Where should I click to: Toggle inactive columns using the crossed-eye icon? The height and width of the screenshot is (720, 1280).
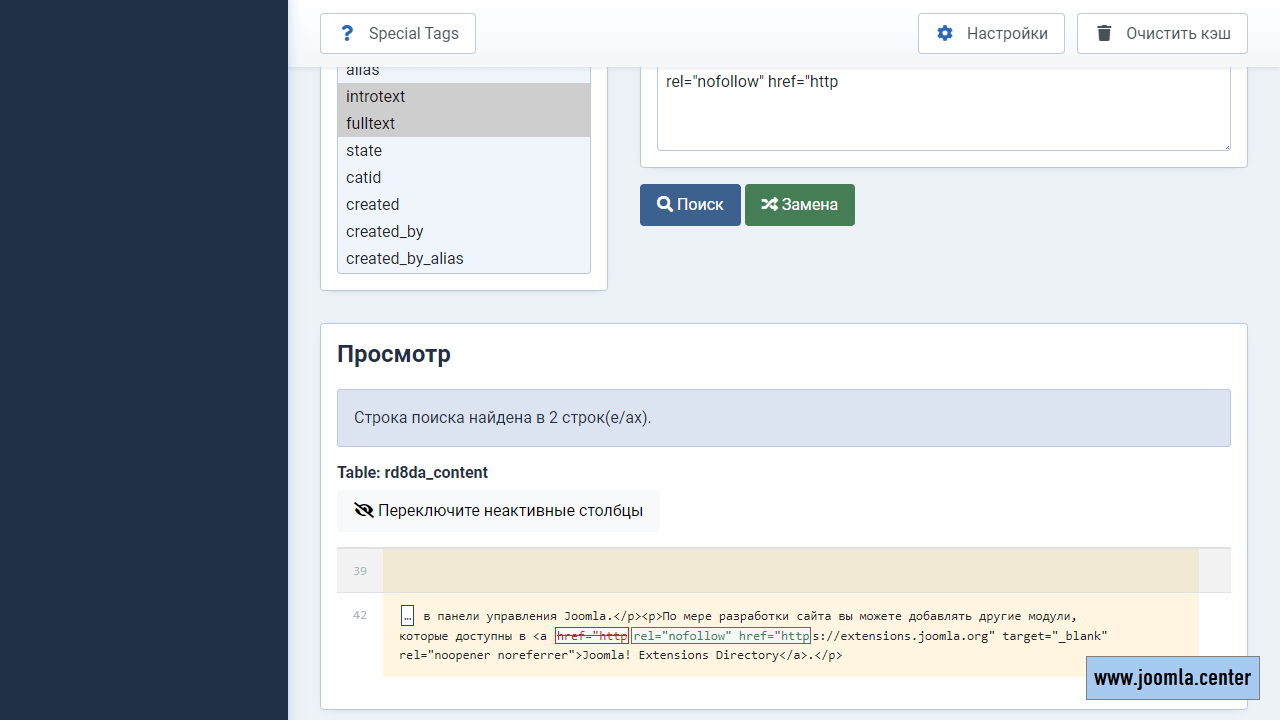point(364,510)
